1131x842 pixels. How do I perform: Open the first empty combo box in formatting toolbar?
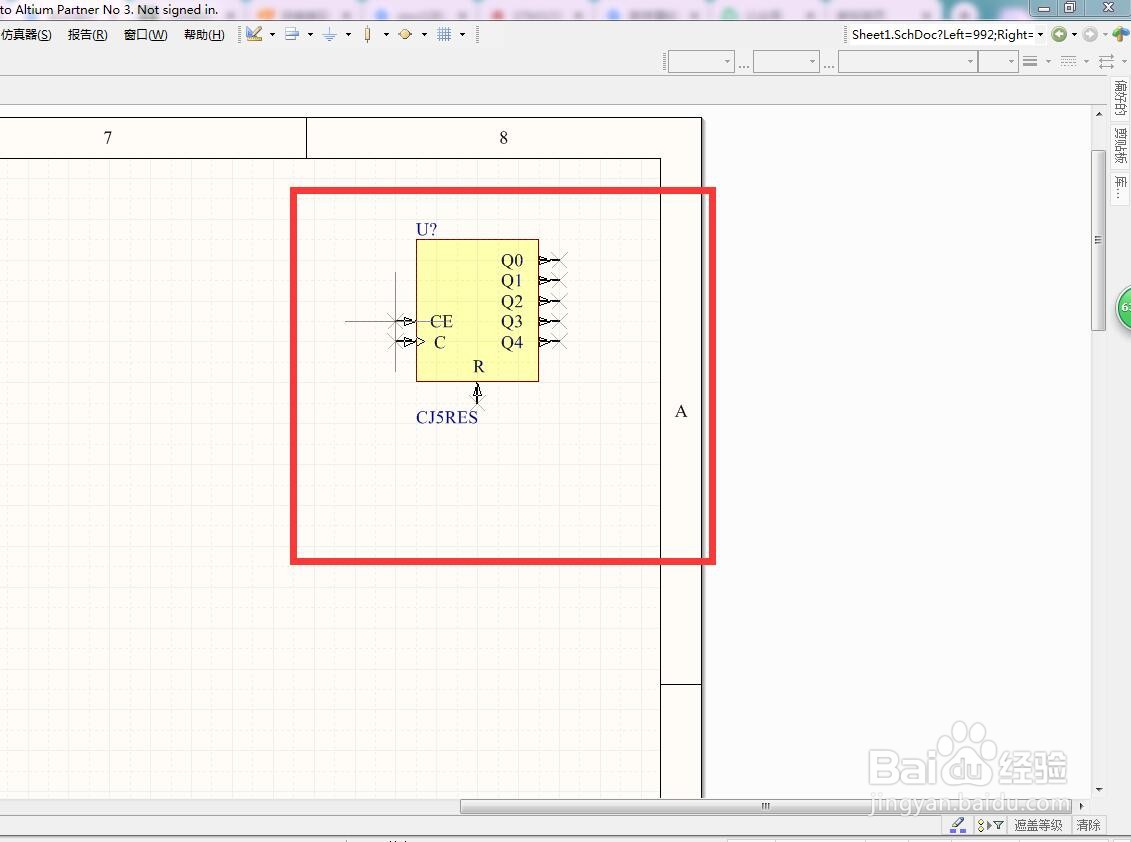(x=701, y=62)
